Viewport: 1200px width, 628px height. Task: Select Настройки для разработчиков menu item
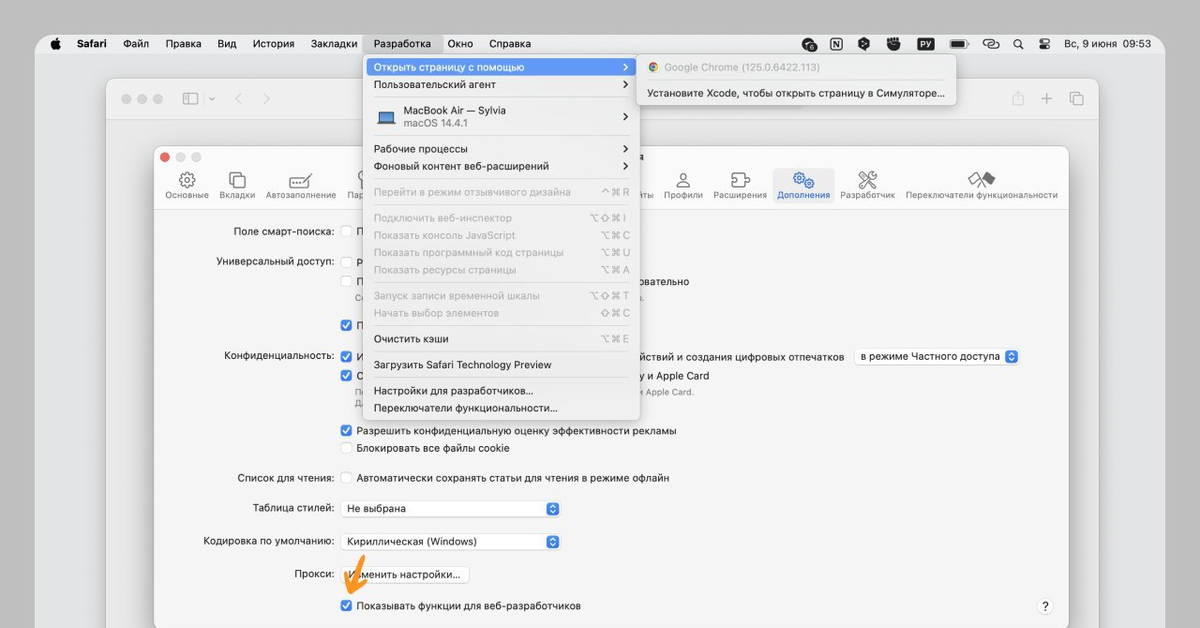[x=453, y=391]
